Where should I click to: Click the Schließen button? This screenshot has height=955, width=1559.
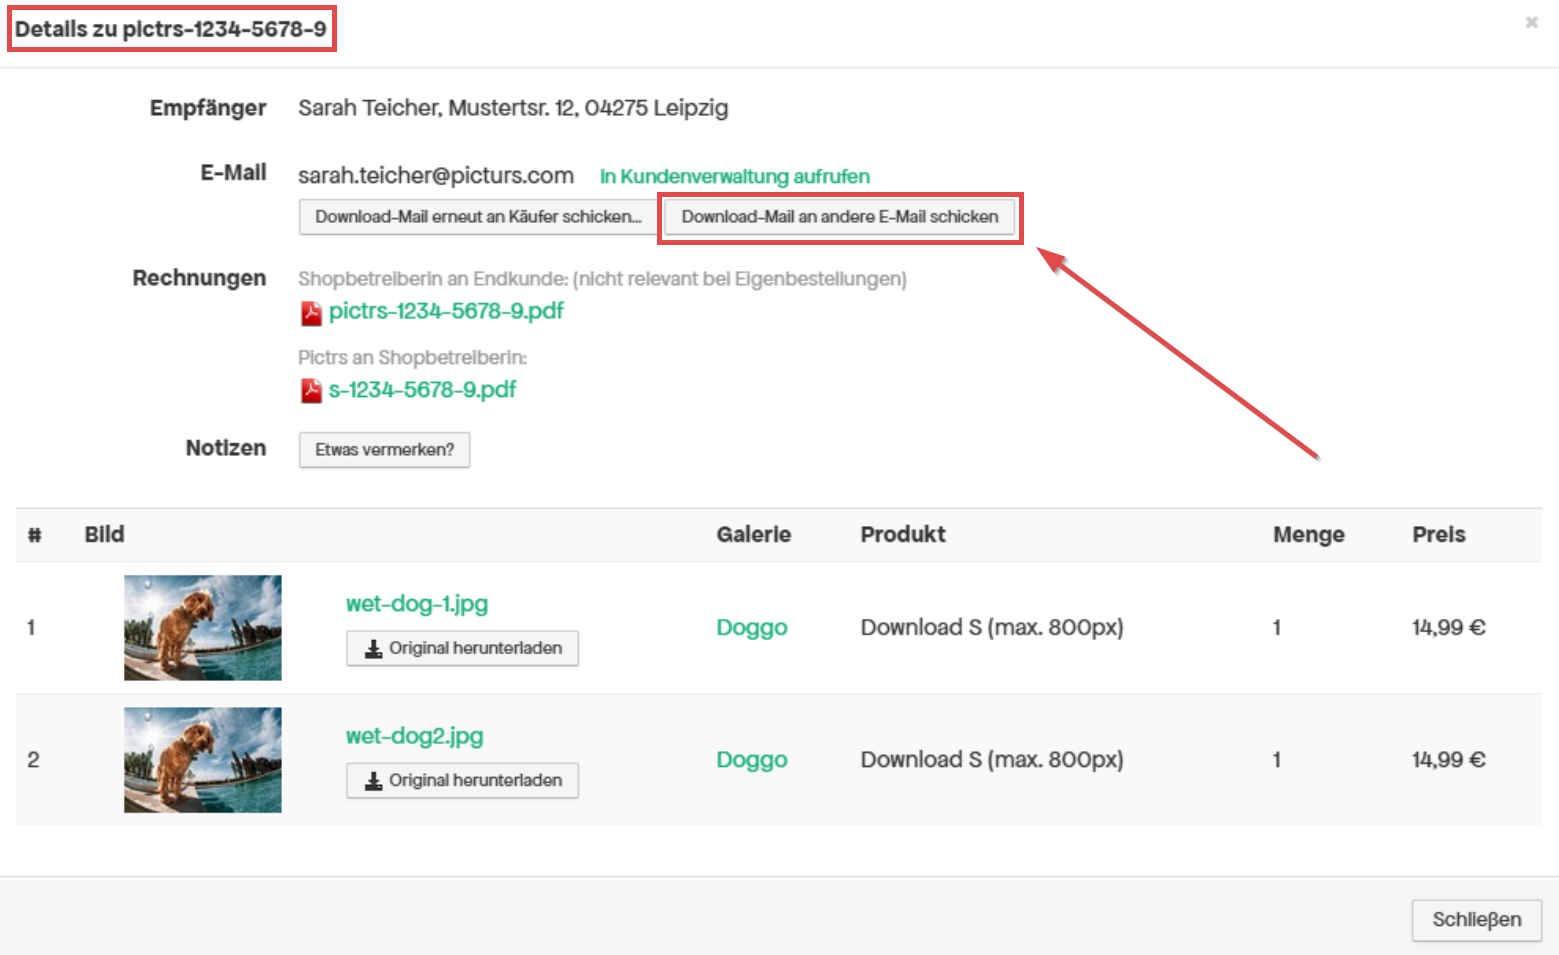pyautogui.click(x=1477, y=920)
